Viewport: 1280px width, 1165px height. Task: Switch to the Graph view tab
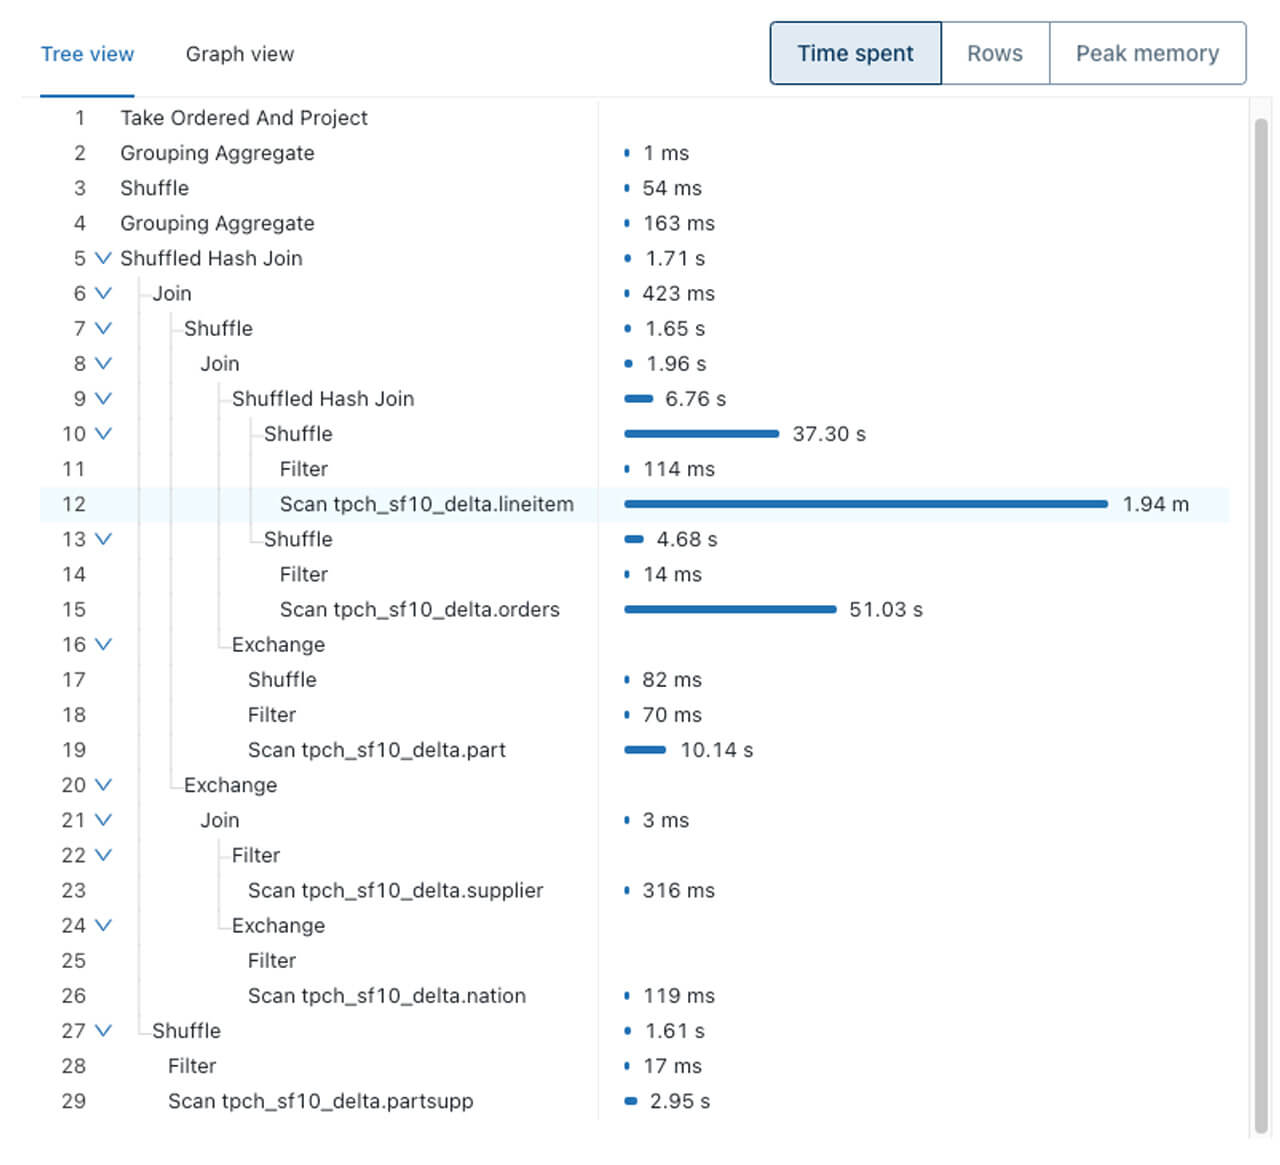pyautogui.click(x=240, y=54)
